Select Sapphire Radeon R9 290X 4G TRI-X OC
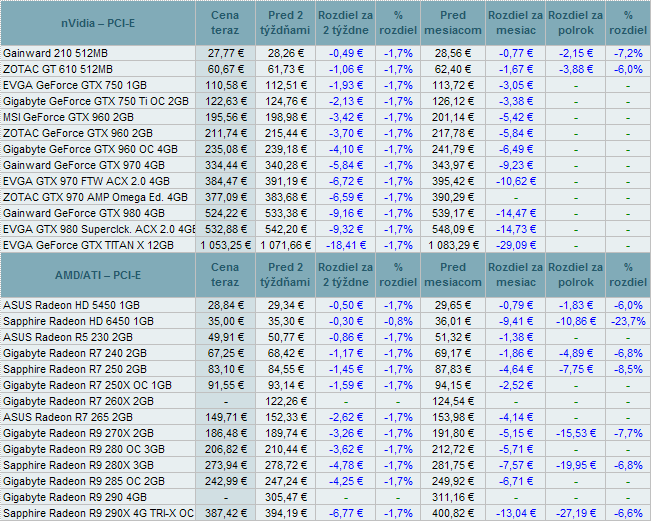Viewport: 651px width, 521px height. click(98, 513)
